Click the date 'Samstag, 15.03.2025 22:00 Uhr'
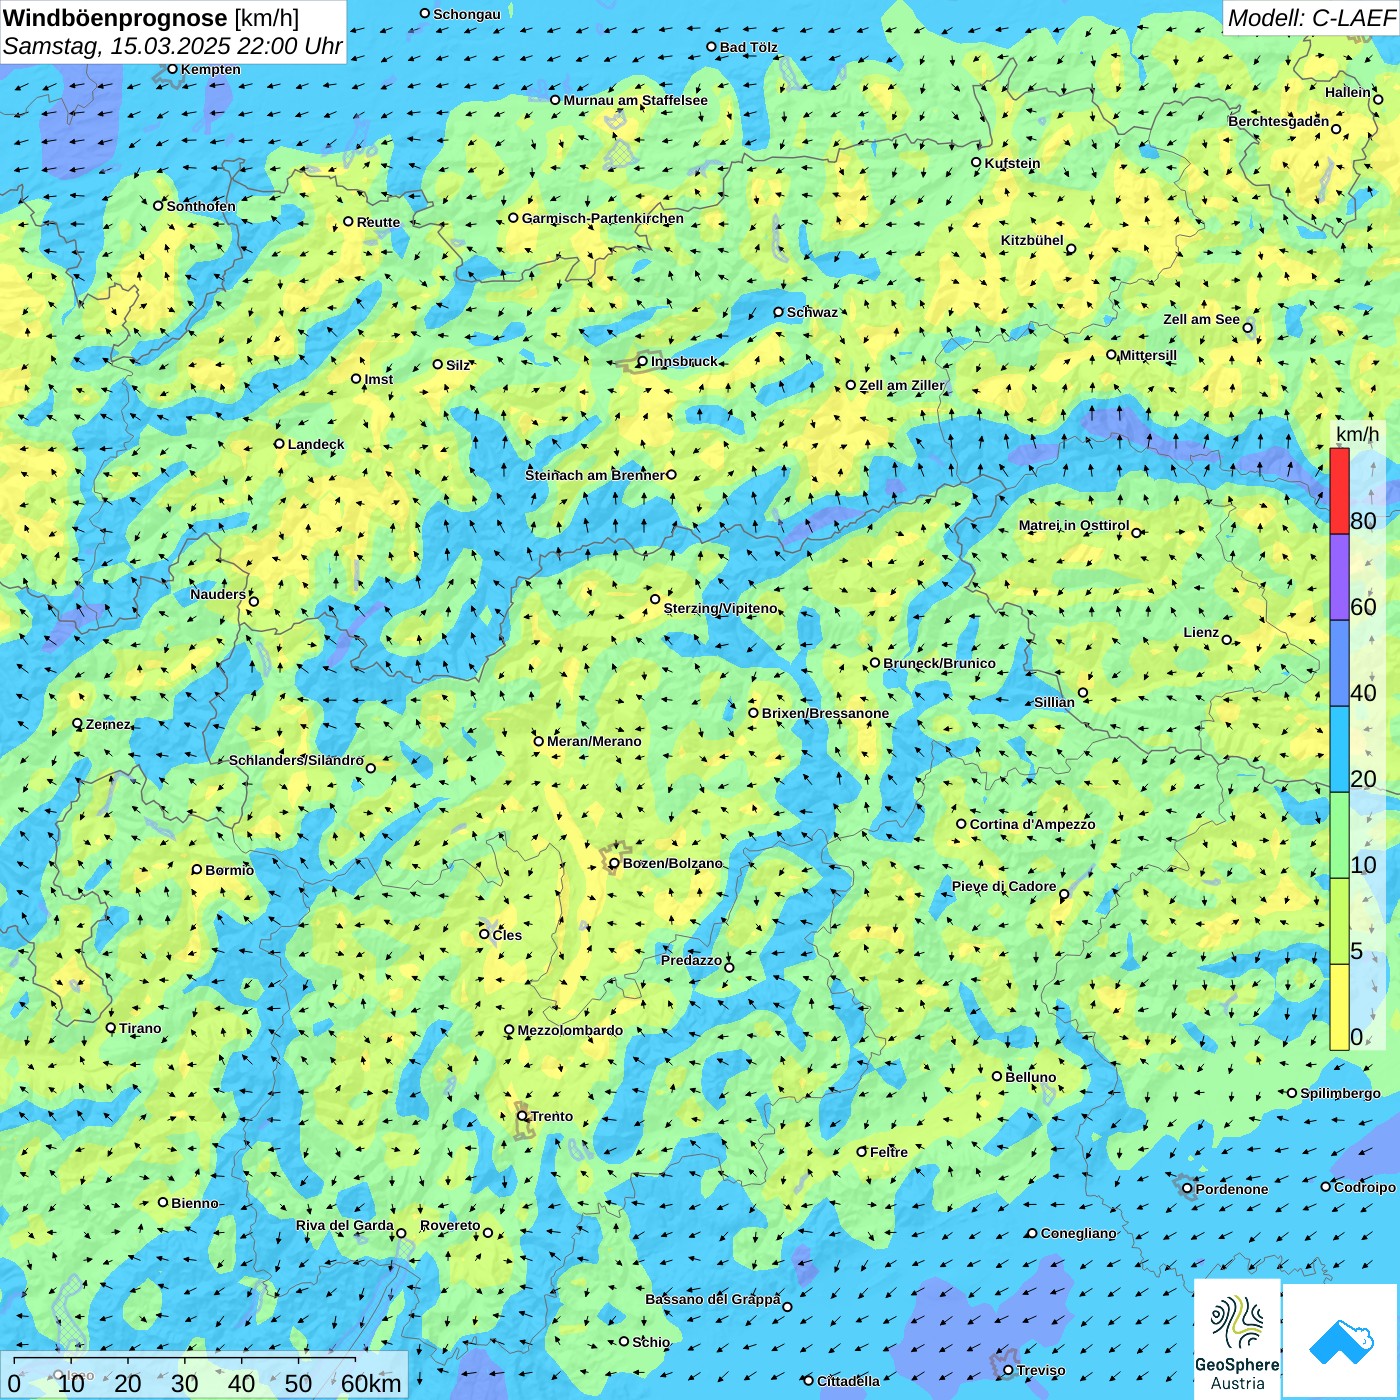Viewport: 1400px width, 1400px height. pos(173,46)
